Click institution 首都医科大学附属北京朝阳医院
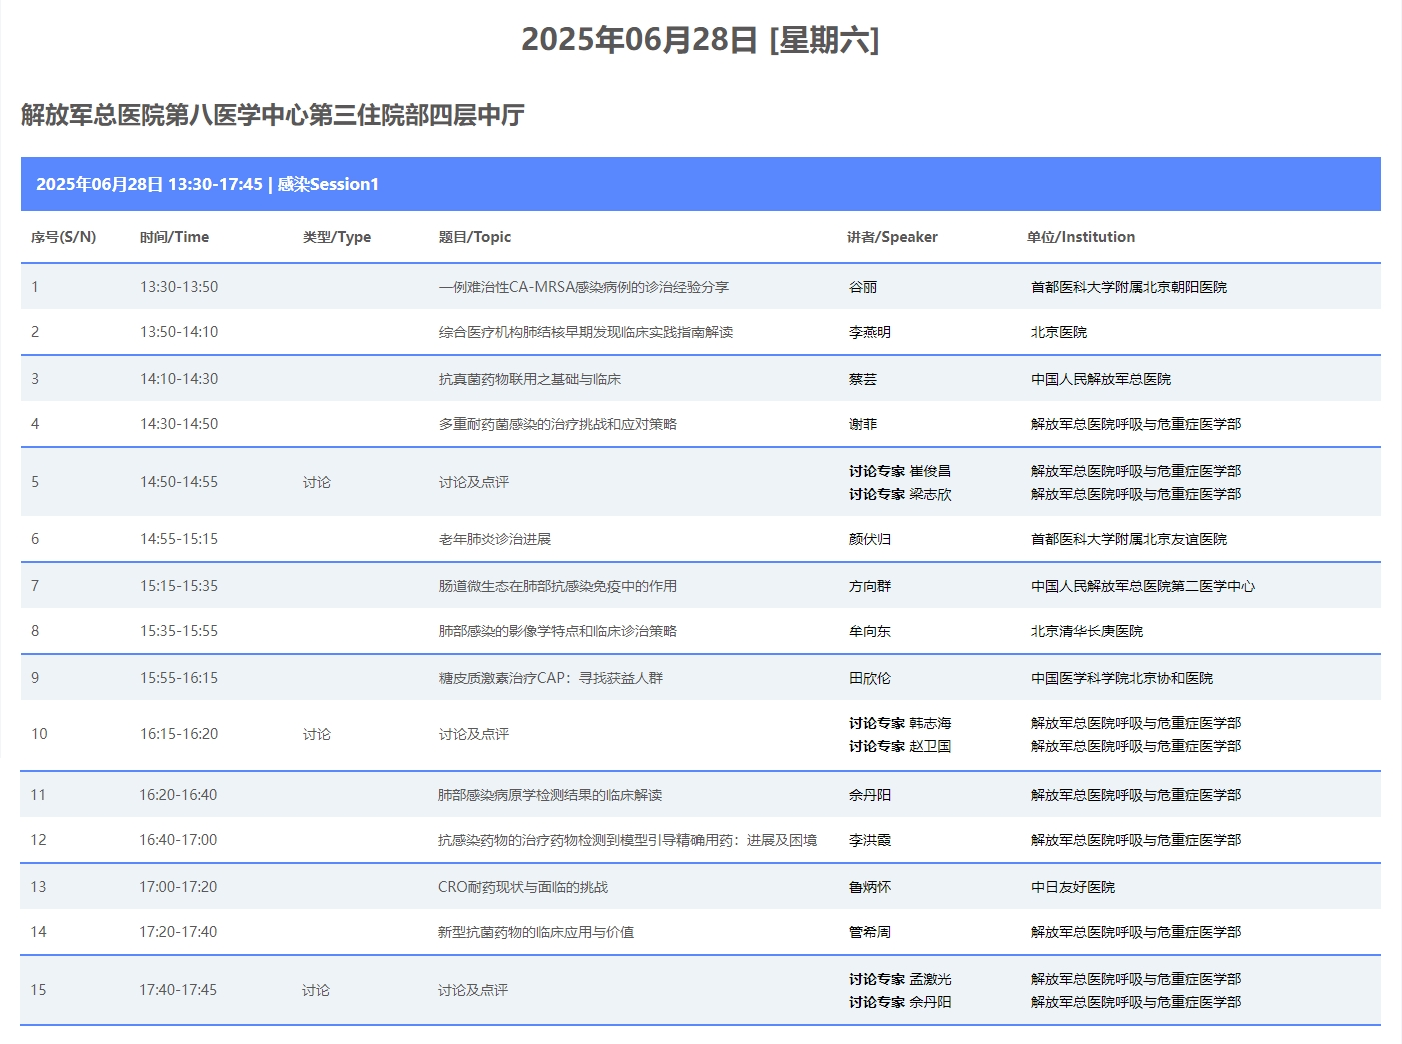 (x=1129, y=287)
